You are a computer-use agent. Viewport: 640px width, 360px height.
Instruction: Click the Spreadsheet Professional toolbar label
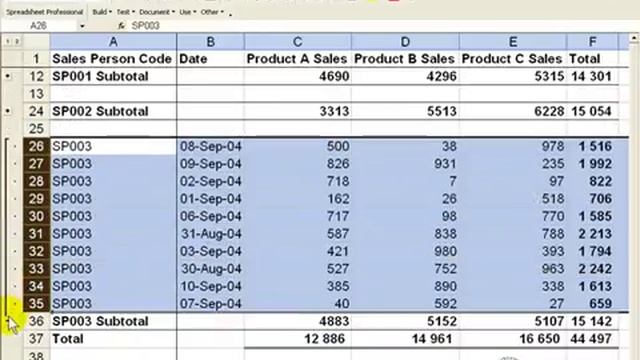[44, 12]
